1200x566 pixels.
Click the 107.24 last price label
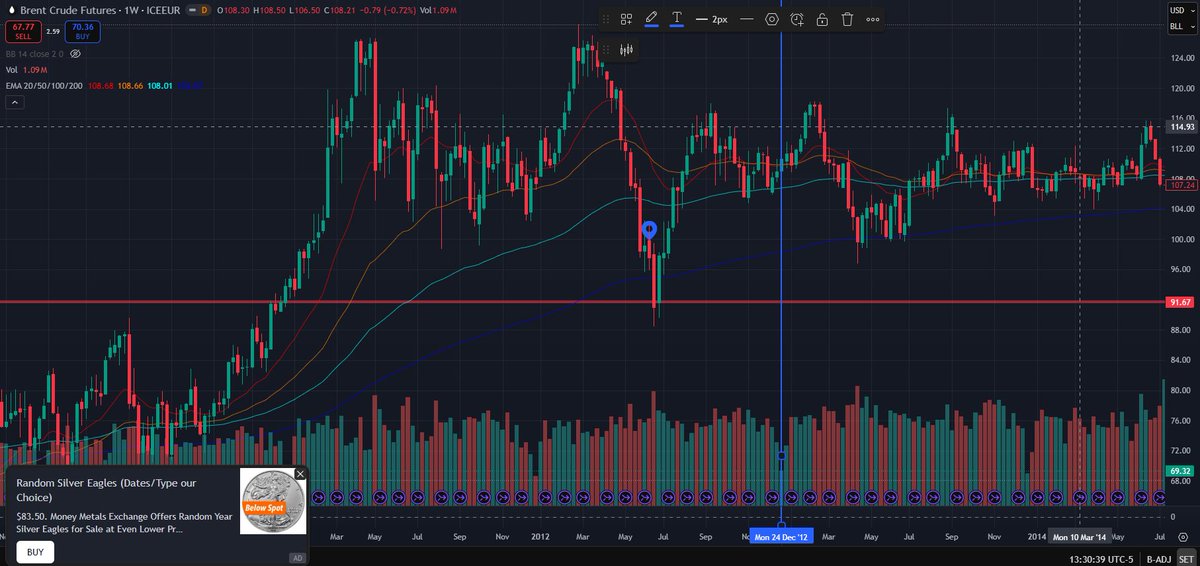pos(1181,185)
